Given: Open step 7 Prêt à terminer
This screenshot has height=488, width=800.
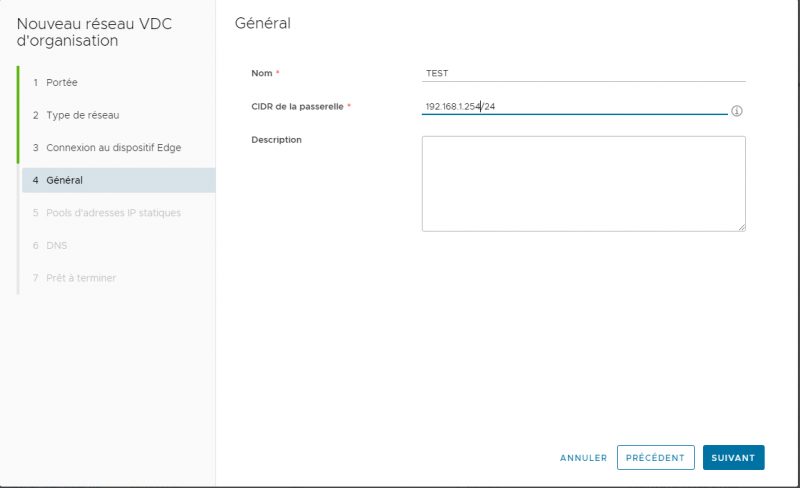Looking at the screenshot, I should (80, 277).
